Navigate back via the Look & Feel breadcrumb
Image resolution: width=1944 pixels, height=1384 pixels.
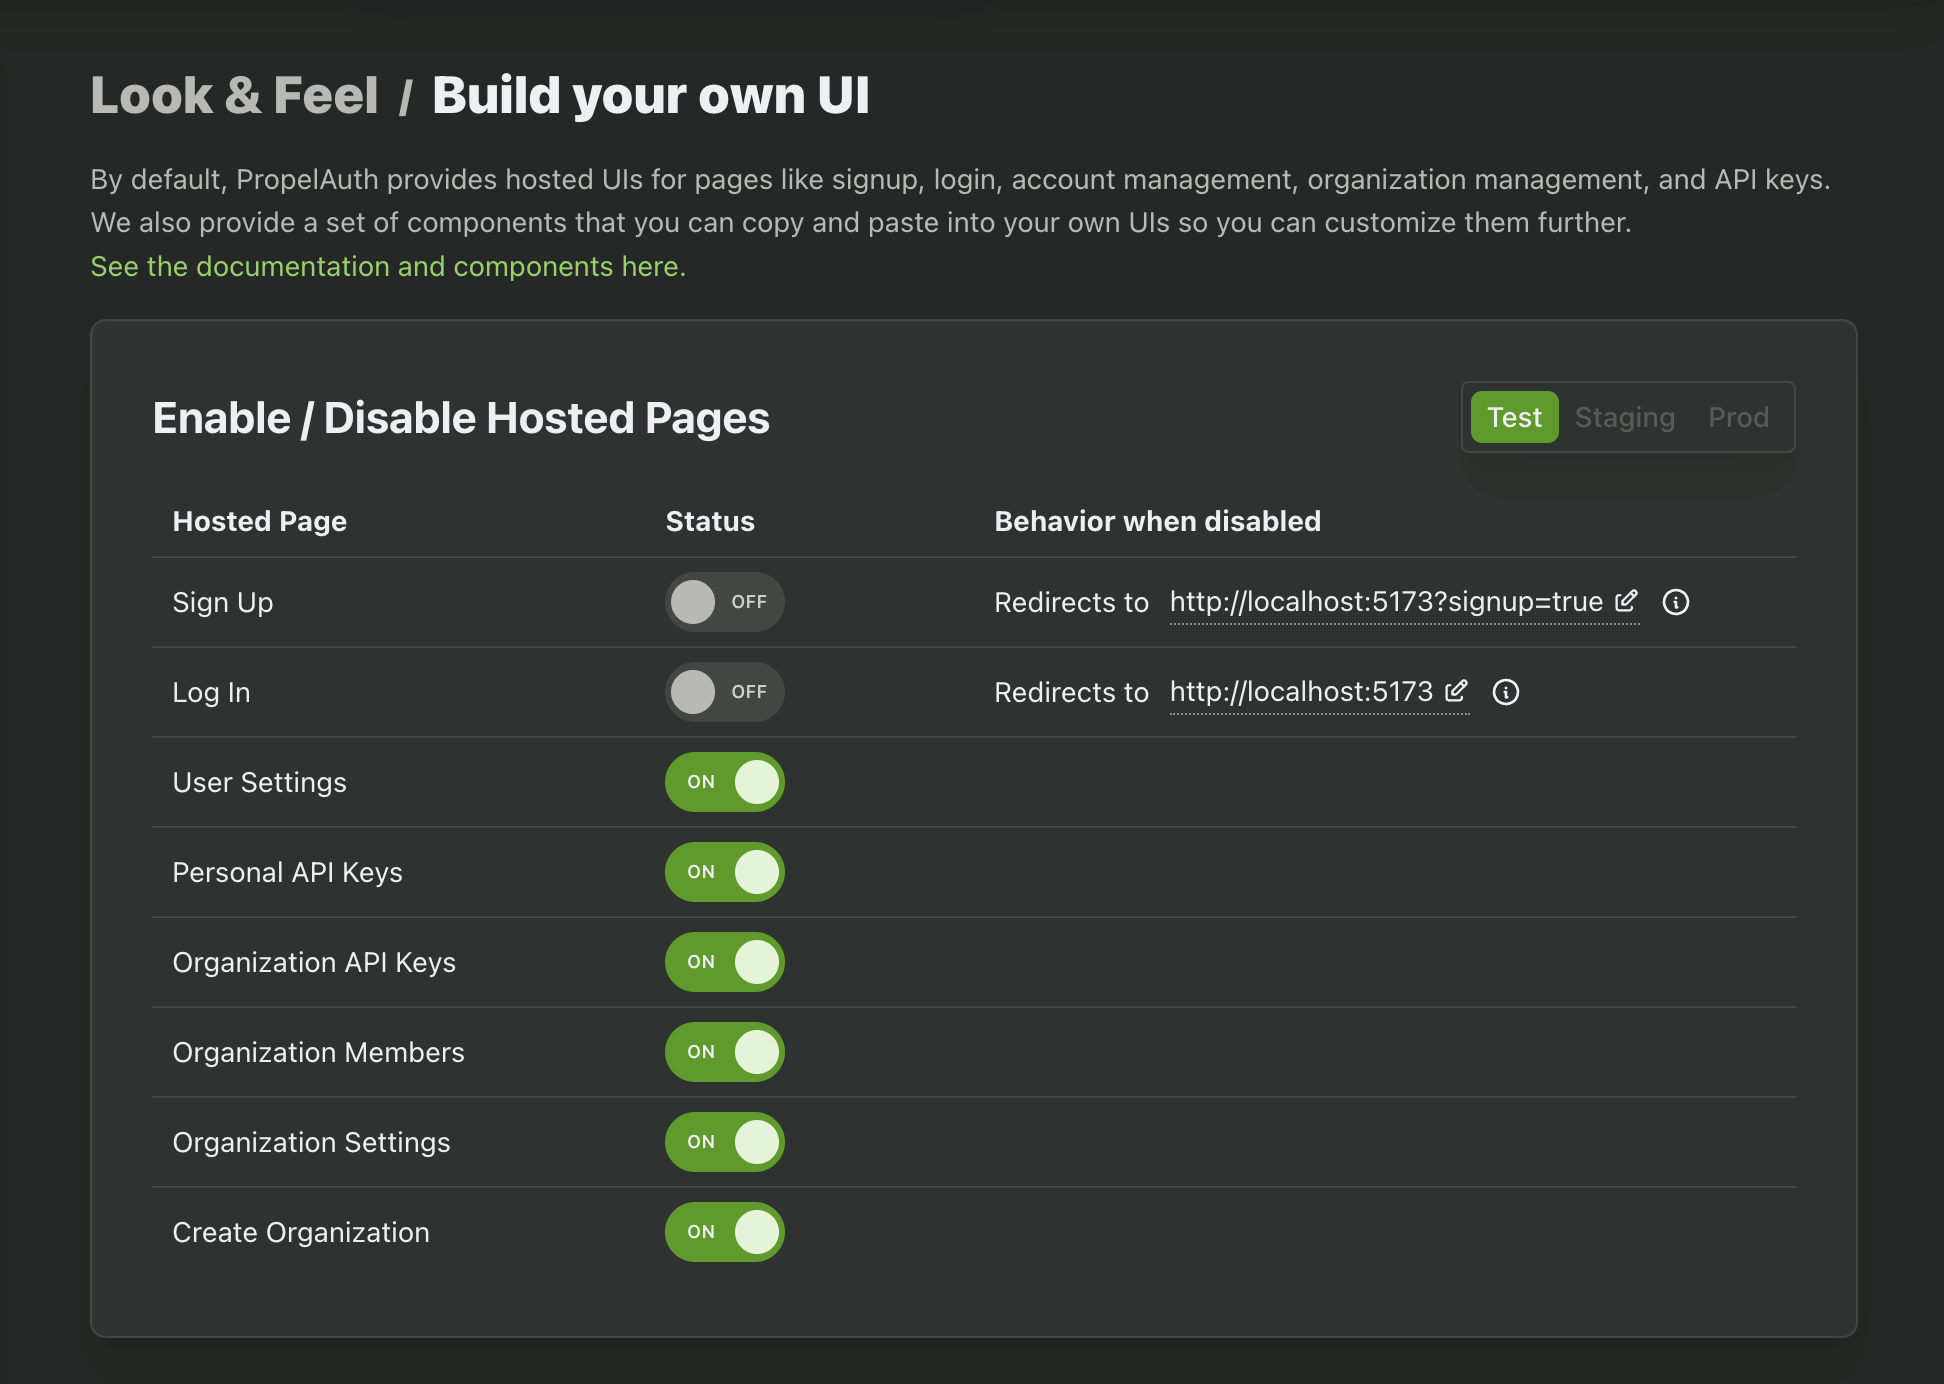pos(234,95)
